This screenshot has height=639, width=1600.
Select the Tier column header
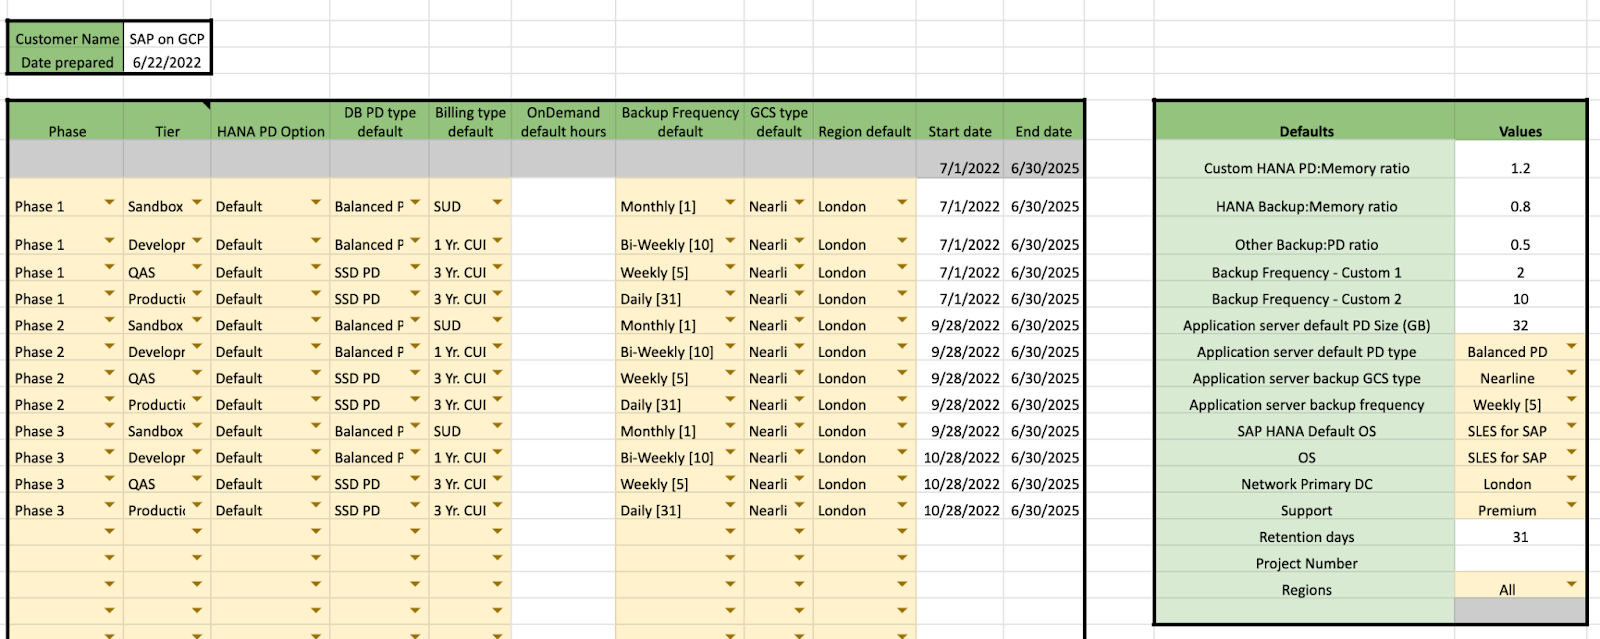167,121
